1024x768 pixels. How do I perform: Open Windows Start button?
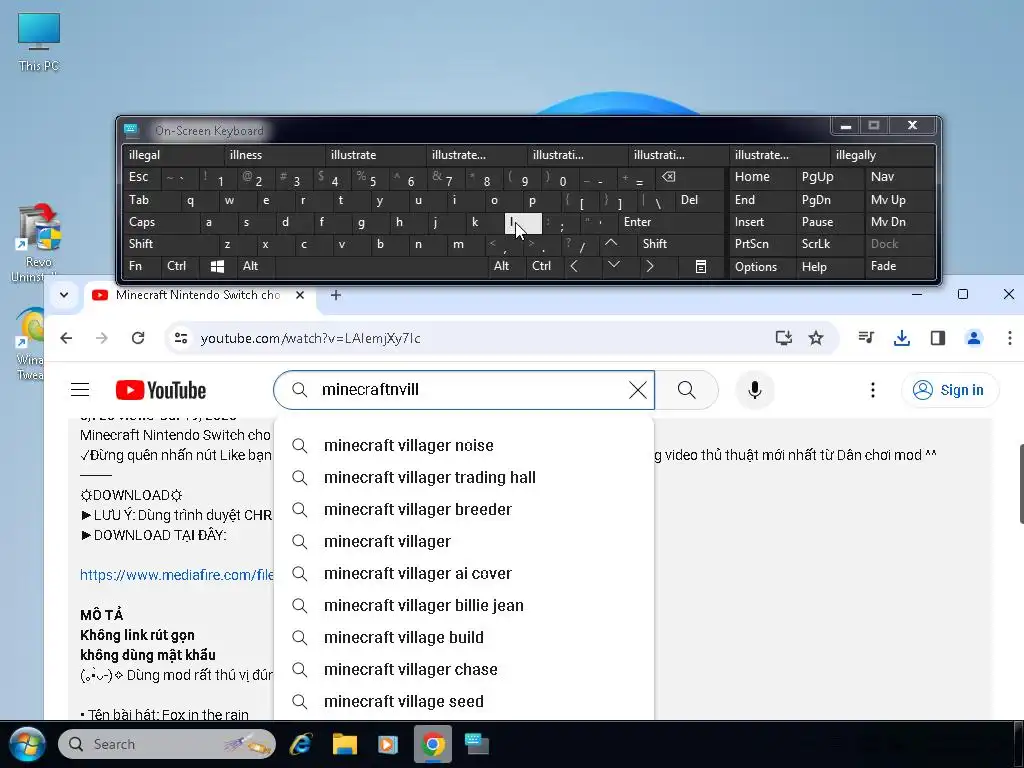pyautogui.click(x=27, y=744)
